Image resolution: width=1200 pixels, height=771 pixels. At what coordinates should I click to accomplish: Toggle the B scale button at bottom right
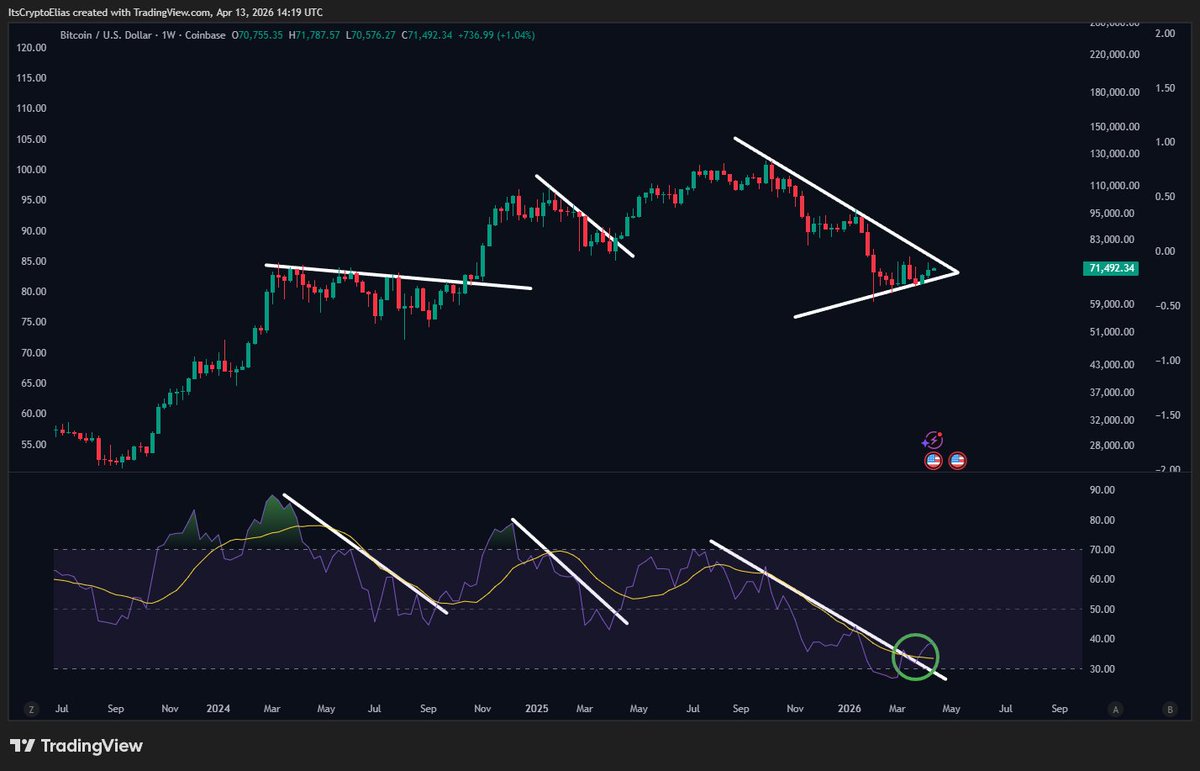point(1169,709)
